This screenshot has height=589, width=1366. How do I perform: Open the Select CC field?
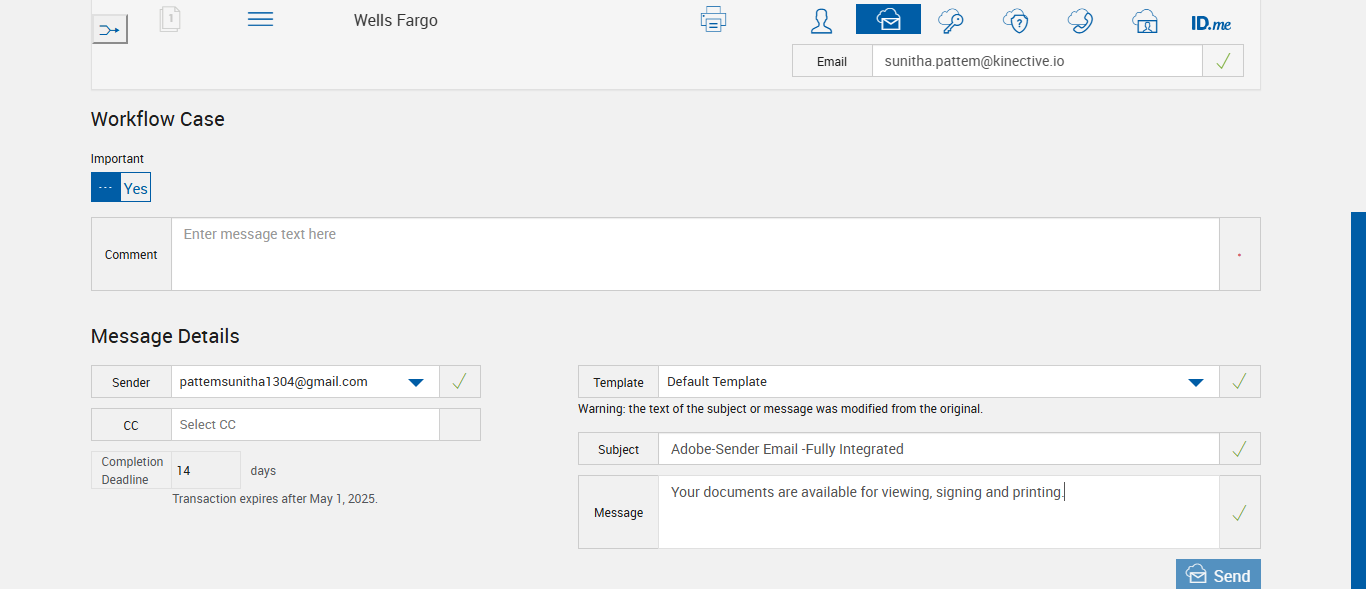click(305, 425)
